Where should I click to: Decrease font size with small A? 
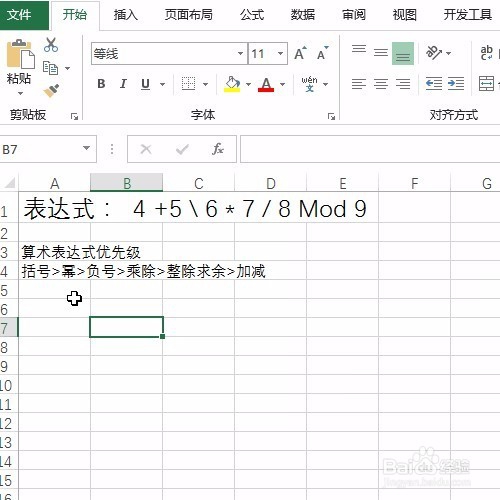click(322, 53)
